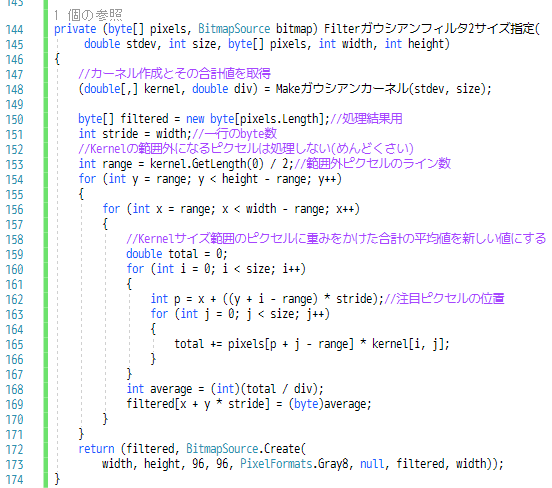
Task: Click the closing brace on line 174
Action: coord(57,479)
